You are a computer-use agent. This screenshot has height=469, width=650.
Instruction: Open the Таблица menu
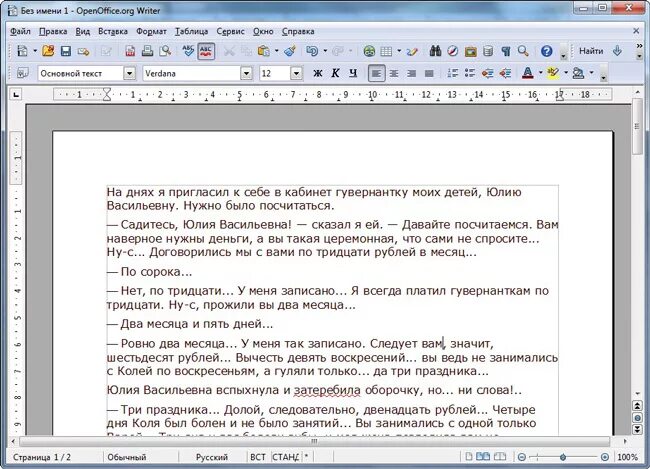[191, 32]
